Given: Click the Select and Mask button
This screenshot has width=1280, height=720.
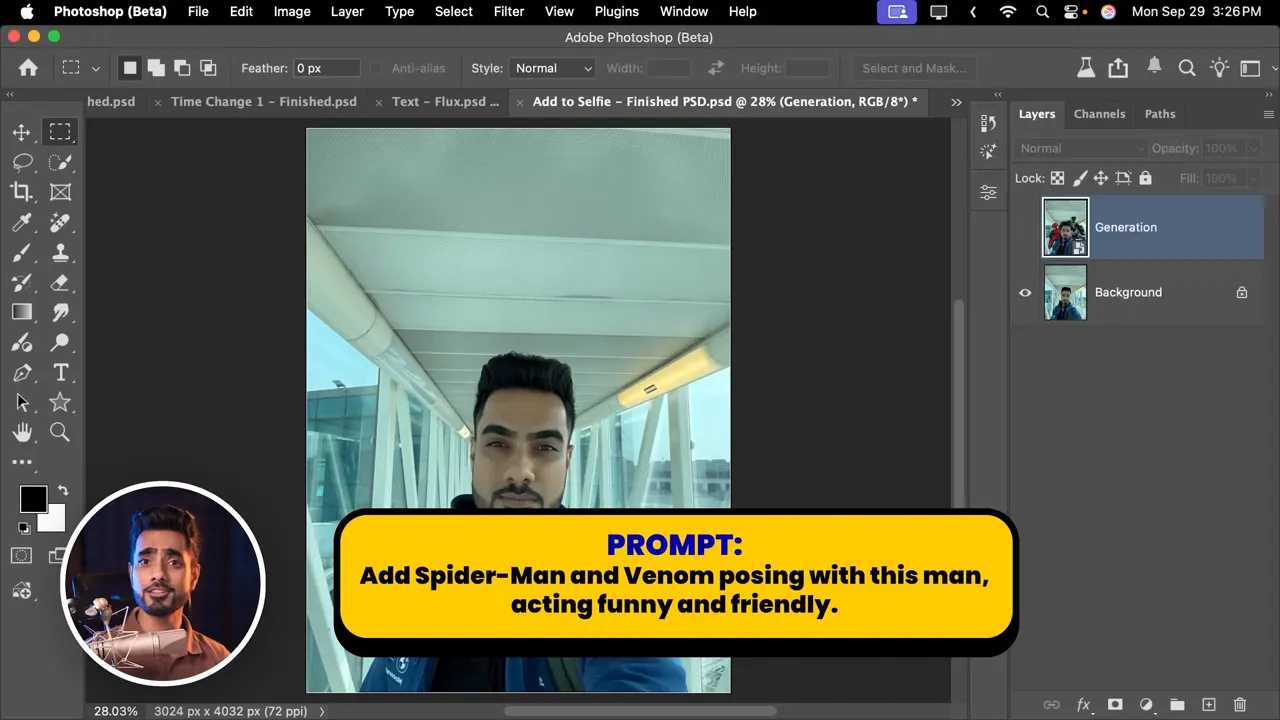Looking at the screenshot, I should click(x=914, y=68).
